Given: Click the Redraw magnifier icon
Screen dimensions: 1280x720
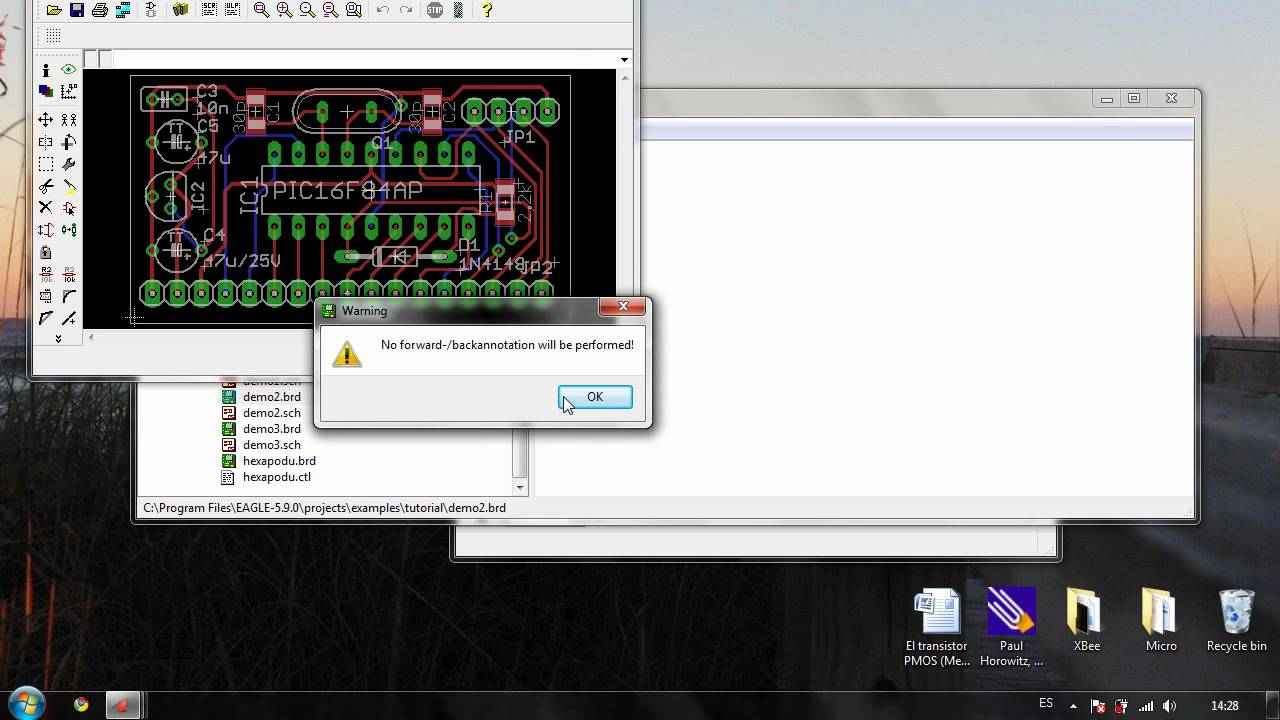Looking at the screenshot, I should pos(330,10).
